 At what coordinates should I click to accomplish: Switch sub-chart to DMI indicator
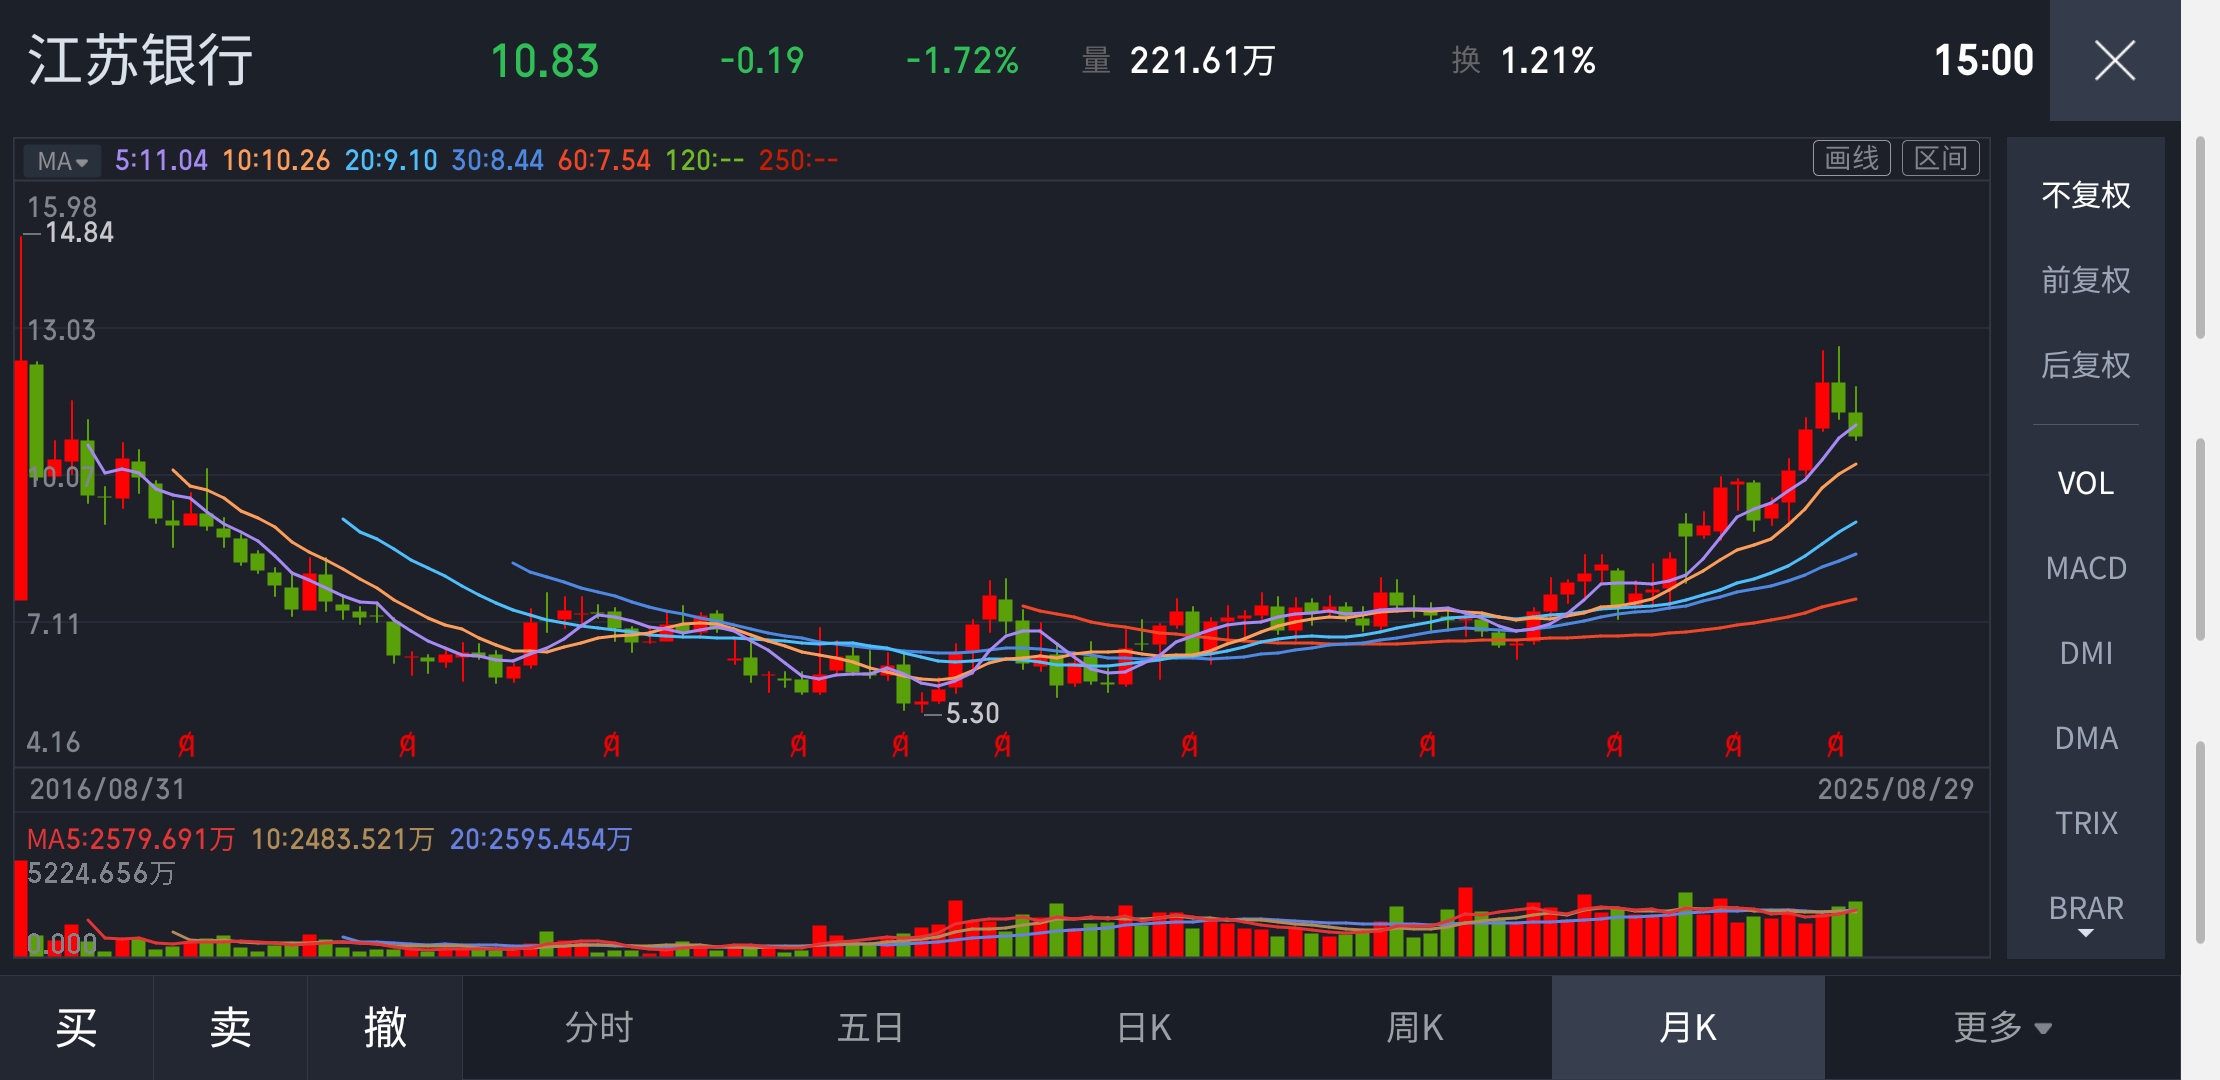point(2085,653)
